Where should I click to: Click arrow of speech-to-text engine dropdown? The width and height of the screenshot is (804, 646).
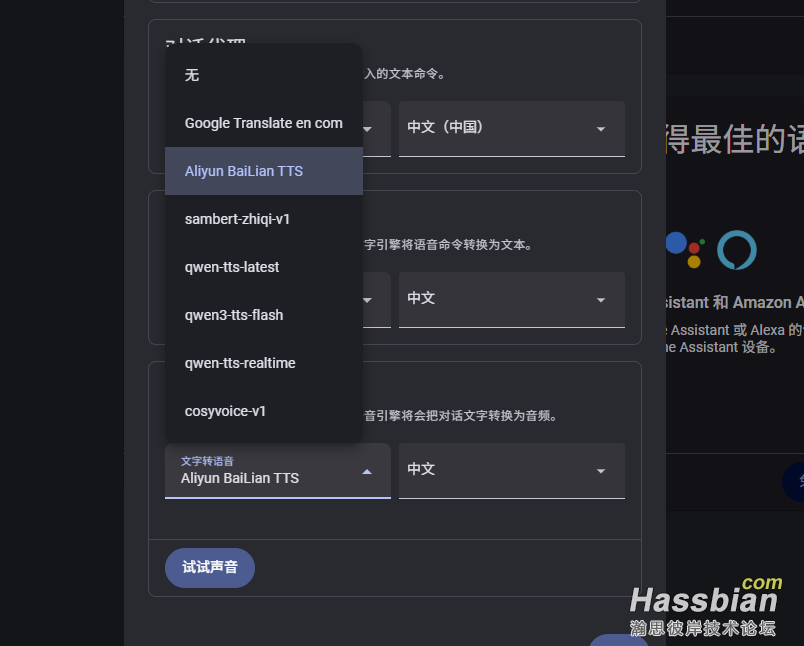point(368,300)
